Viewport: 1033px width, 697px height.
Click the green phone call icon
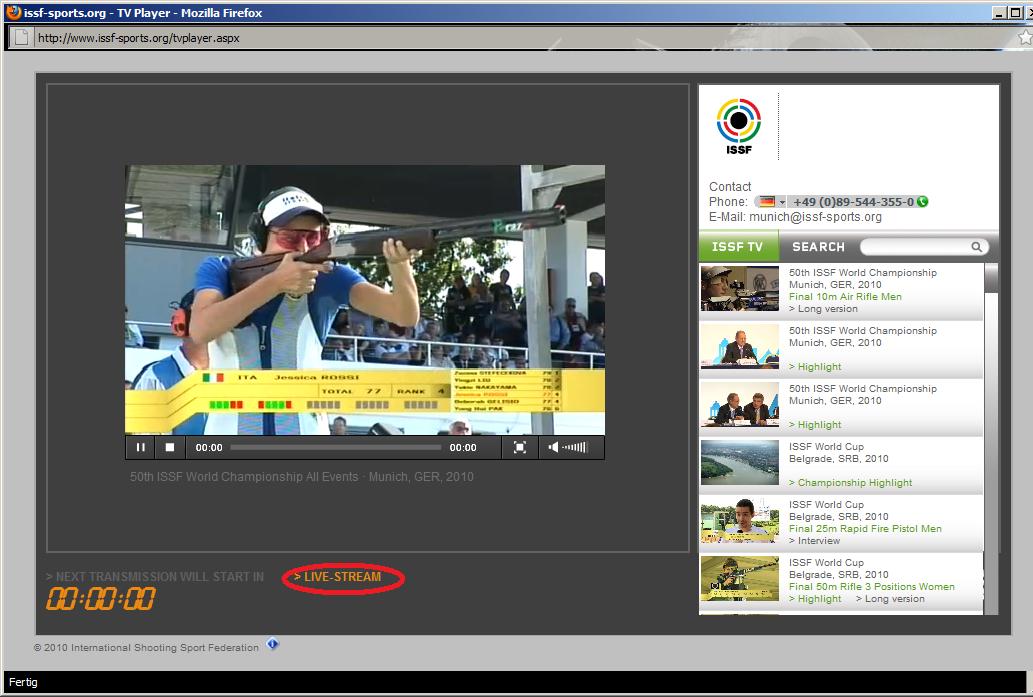point(922,202)
